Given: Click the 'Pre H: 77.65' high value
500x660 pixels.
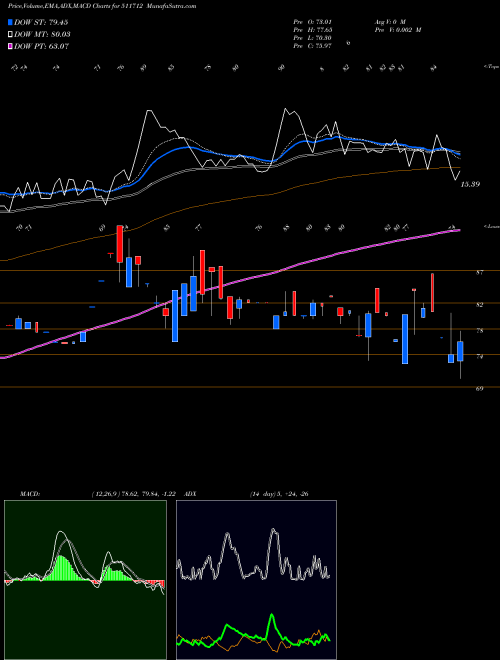Looking at the screenshot, I should click(313, 30).
